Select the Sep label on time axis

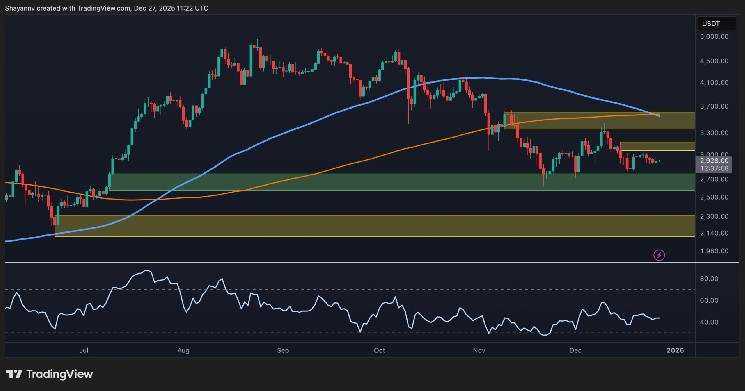(283, 351)
